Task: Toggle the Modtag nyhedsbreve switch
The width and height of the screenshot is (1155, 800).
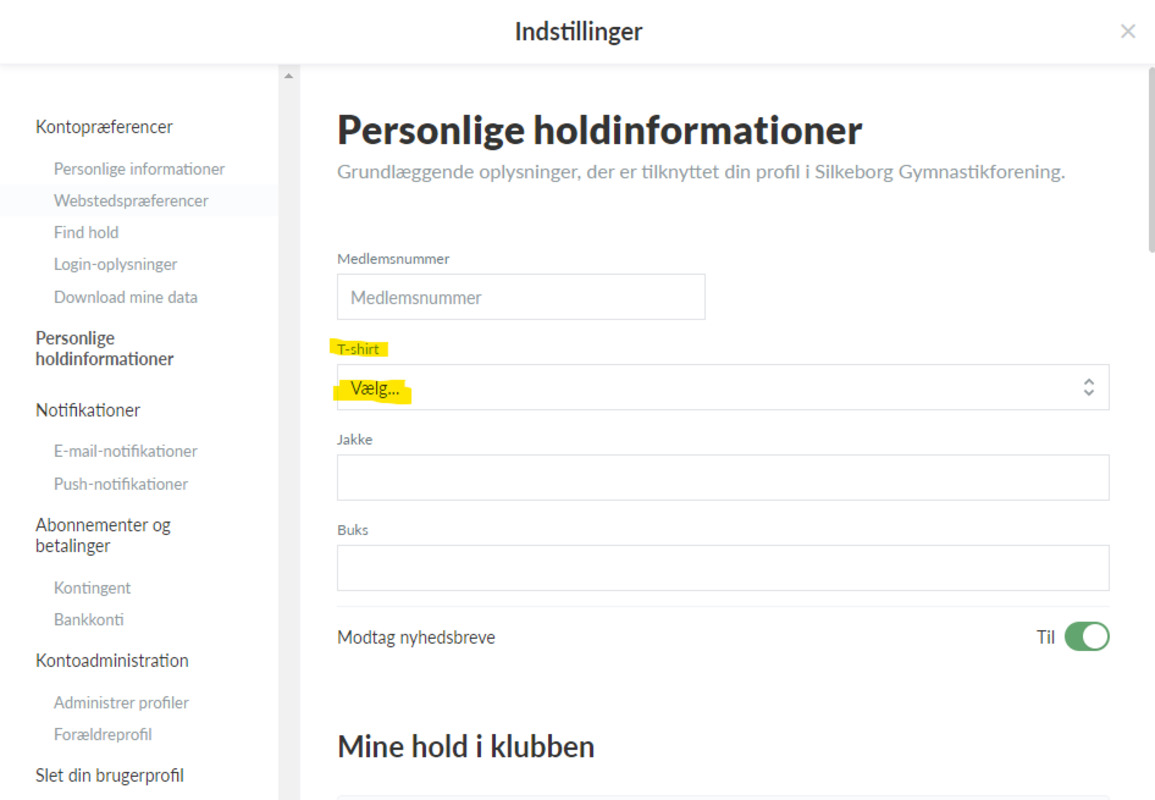Action: tap(1086, 636)
